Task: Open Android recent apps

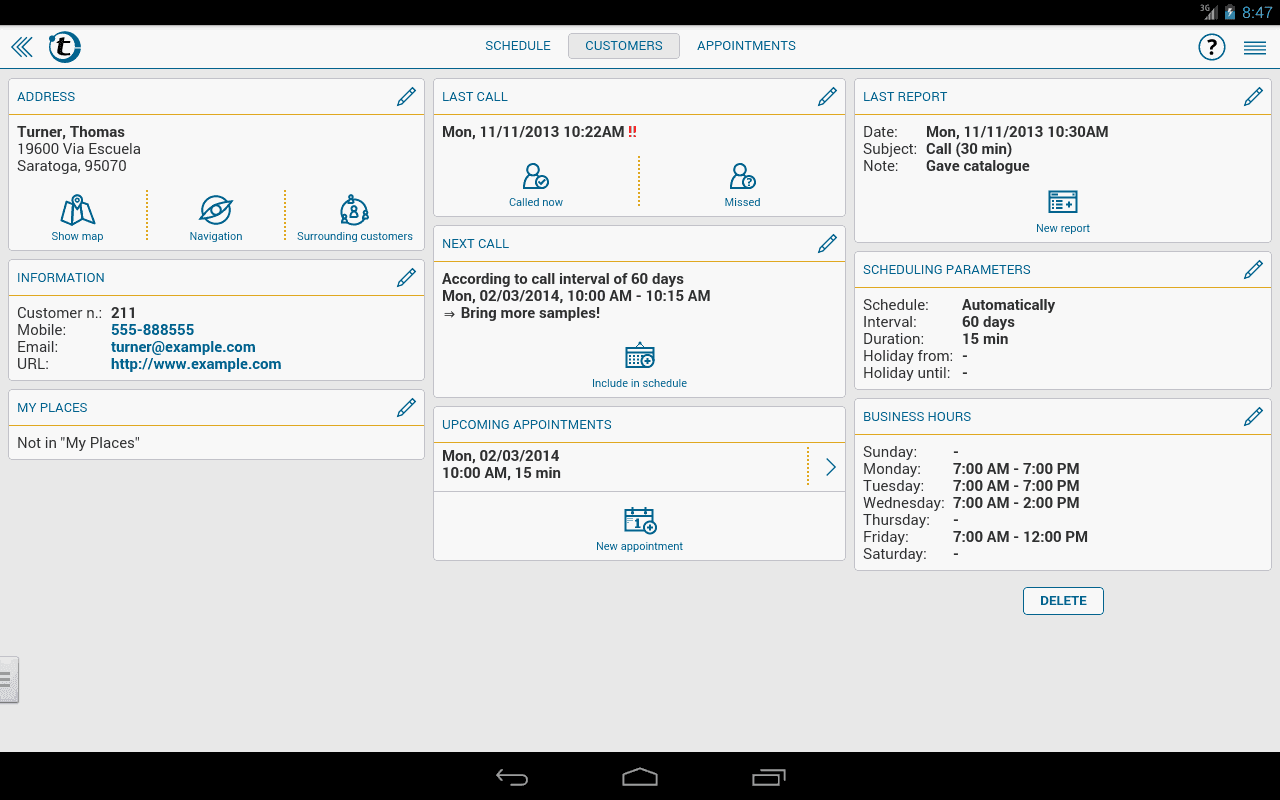Action: pyautogui.click(x=769, y=777)
